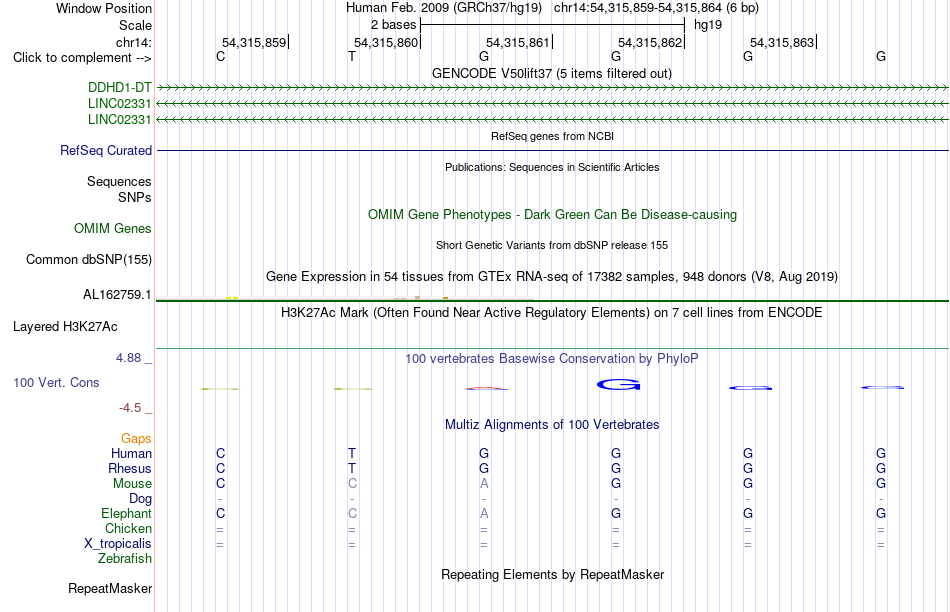Click the 'Multiz Alignments of 100 Vertebrates' title
The width and height of the screenshot is (950, 612).
(552, 424)
